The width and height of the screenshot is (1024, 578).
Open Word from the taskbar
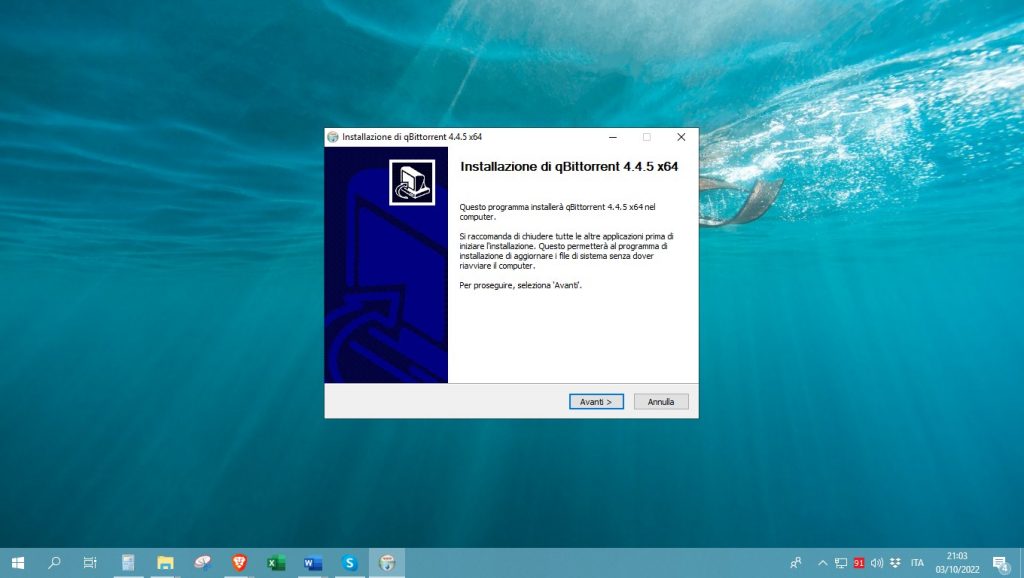pyautogui.click(x=313, y=563)
